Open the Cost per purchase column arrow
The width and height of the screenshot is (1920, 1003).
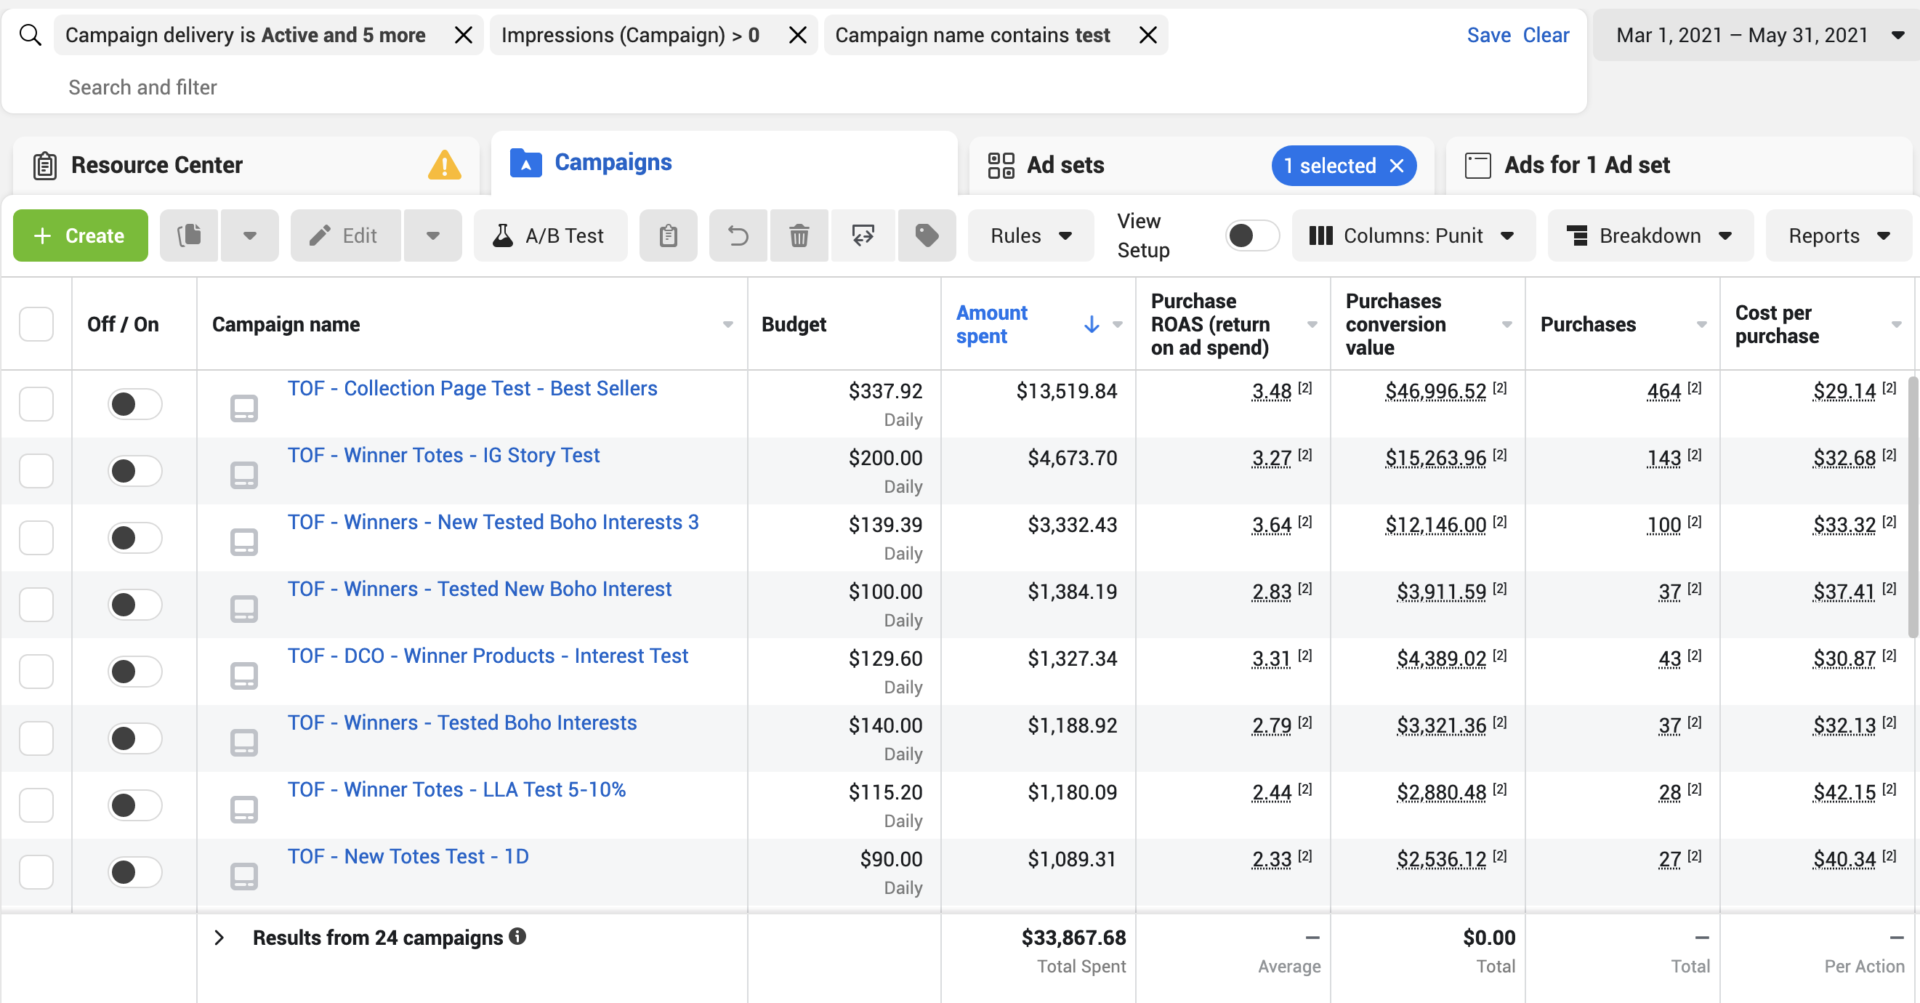[x=1896, y=324]
